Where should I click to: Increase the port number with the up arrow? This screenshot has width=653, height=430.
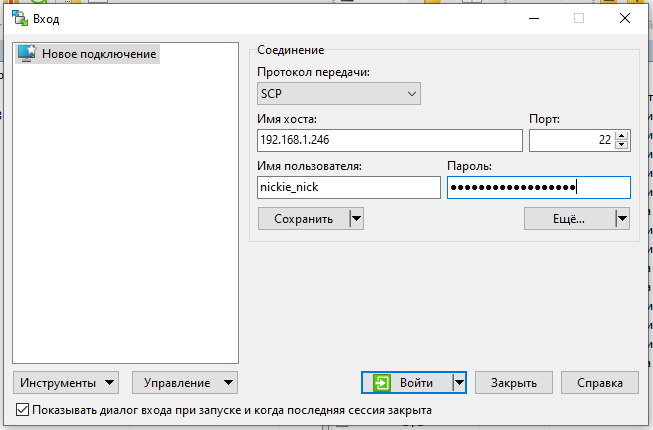pos(621,136)
